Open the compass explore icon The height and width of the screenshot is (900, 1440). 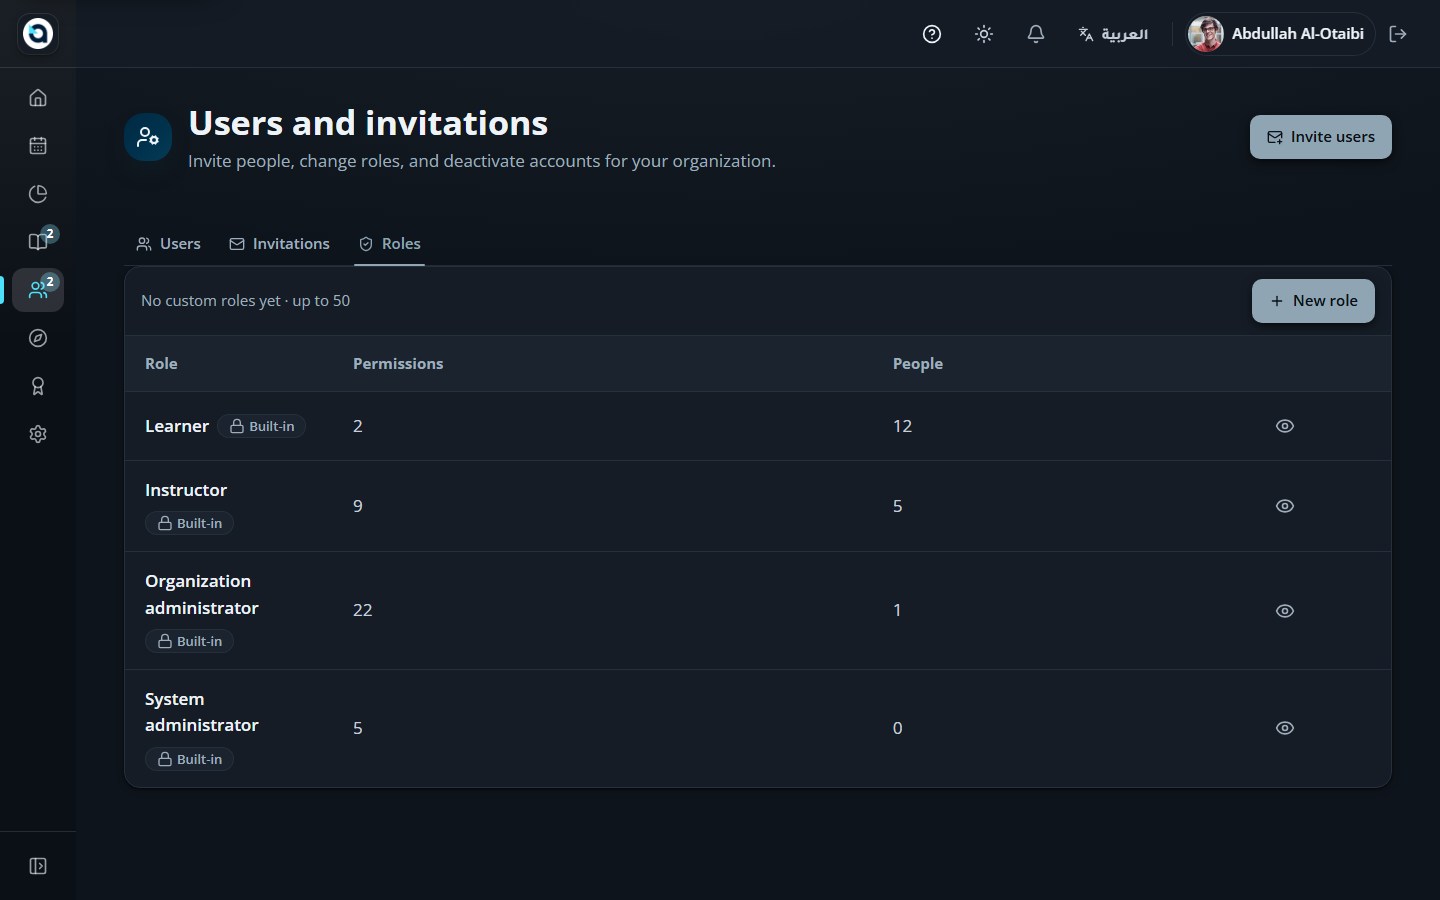(x=38, y=338)
